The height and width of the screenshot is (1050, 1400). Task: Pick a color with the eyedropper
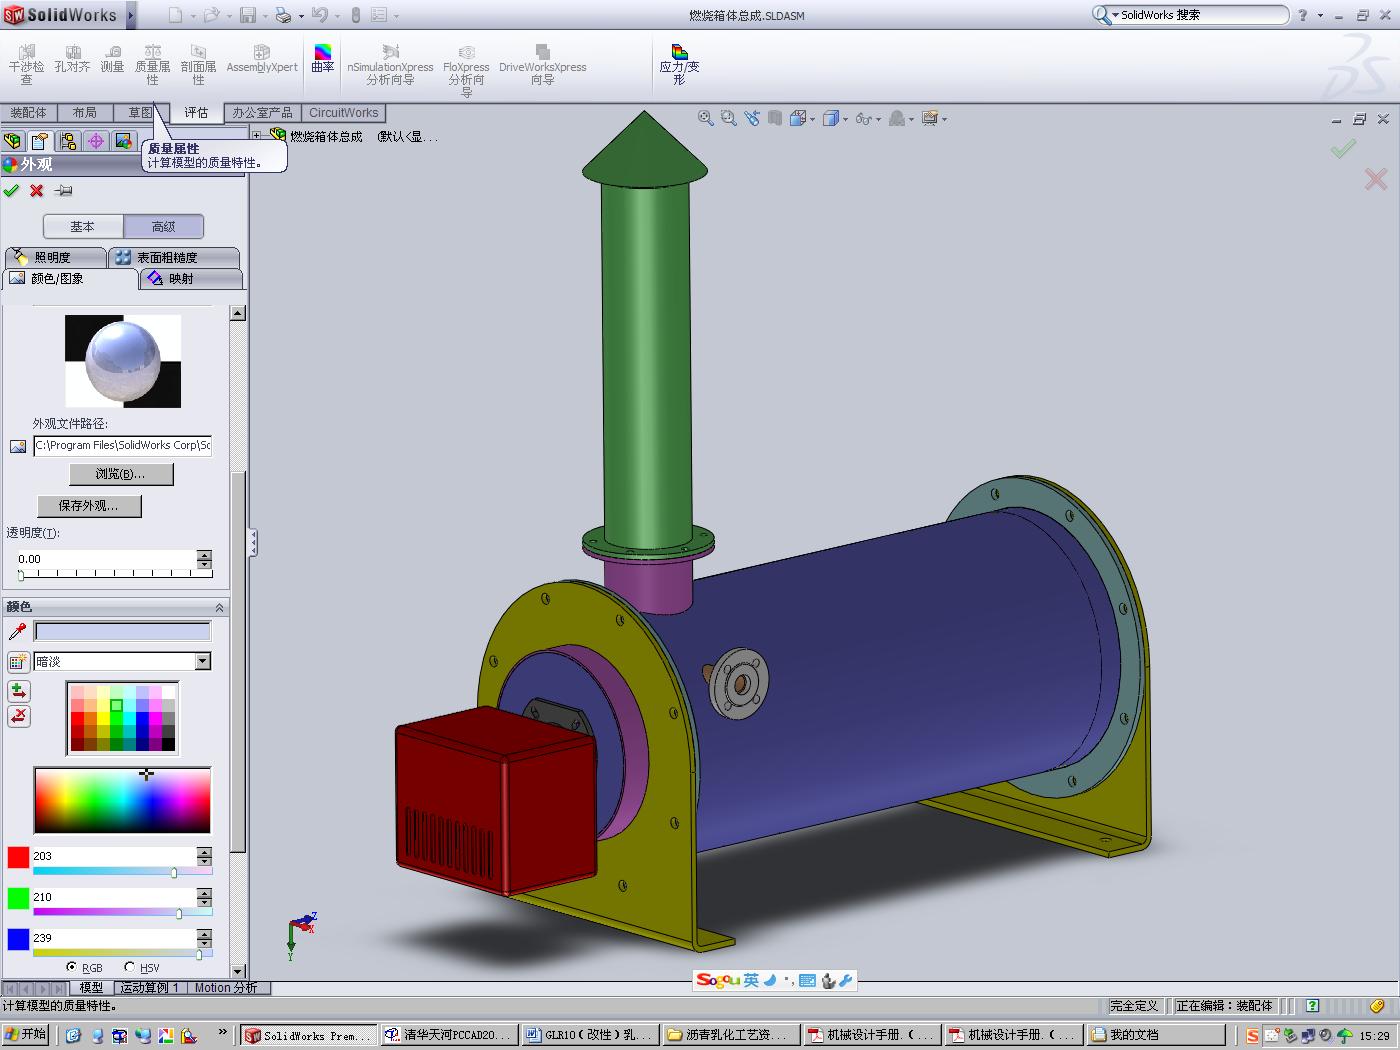pos(17,631)
